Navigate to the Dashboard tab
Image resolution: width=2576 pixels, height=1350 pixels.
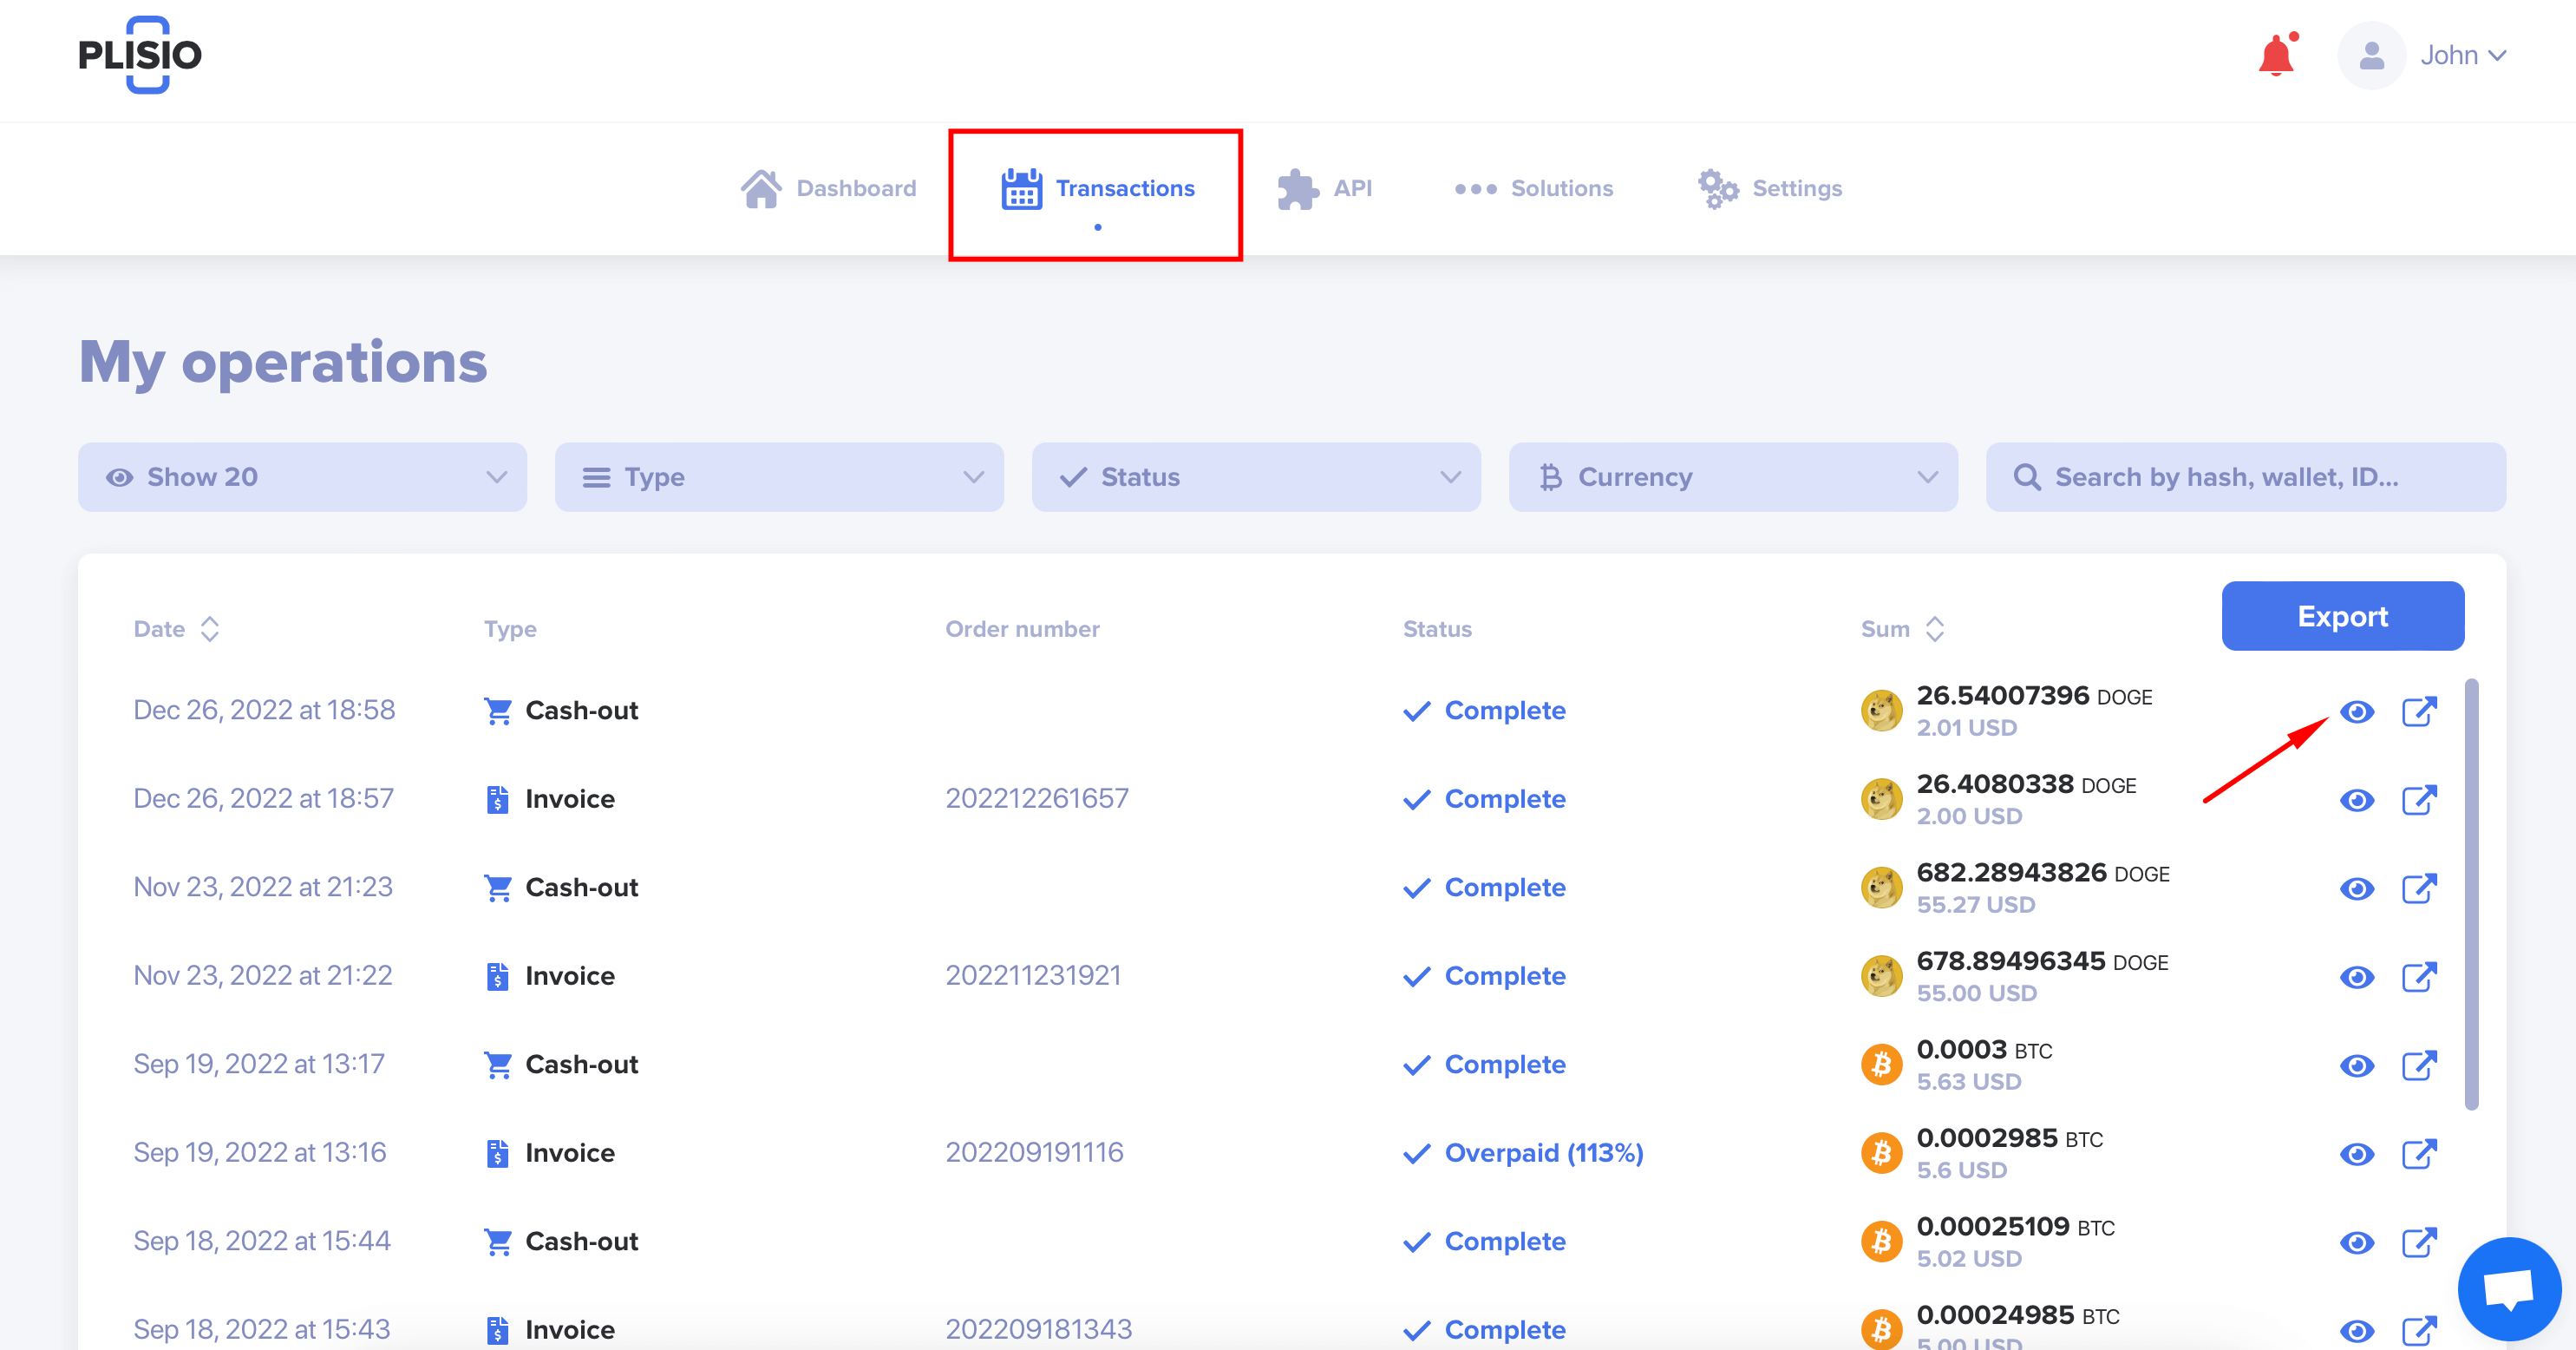[x=828, y=187]
